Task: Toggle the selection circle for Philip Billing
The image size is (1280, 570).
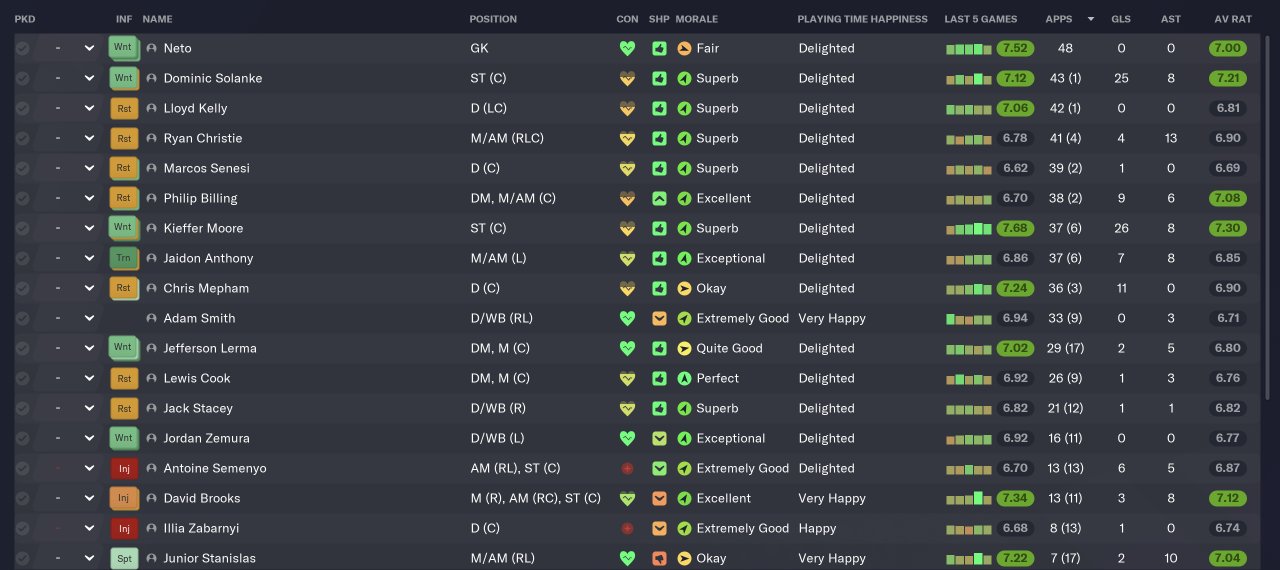Action: (22, 198)
